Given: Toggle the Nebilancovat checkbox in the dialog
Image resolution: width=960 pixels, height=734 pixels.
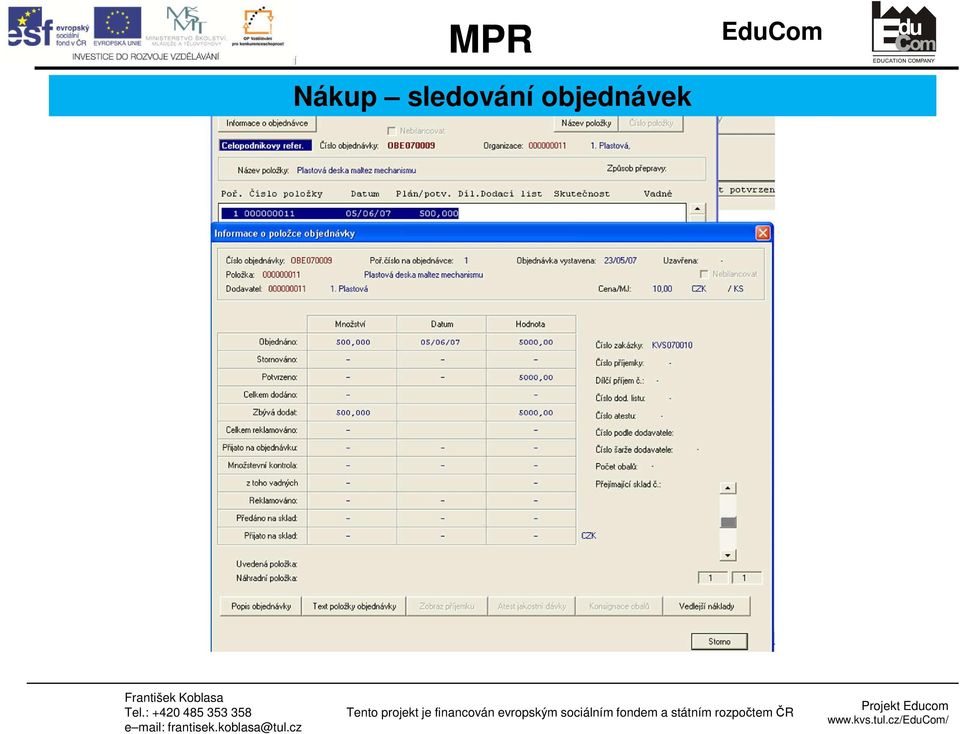Looking at the screenshot, I should (x=704, y=274).
